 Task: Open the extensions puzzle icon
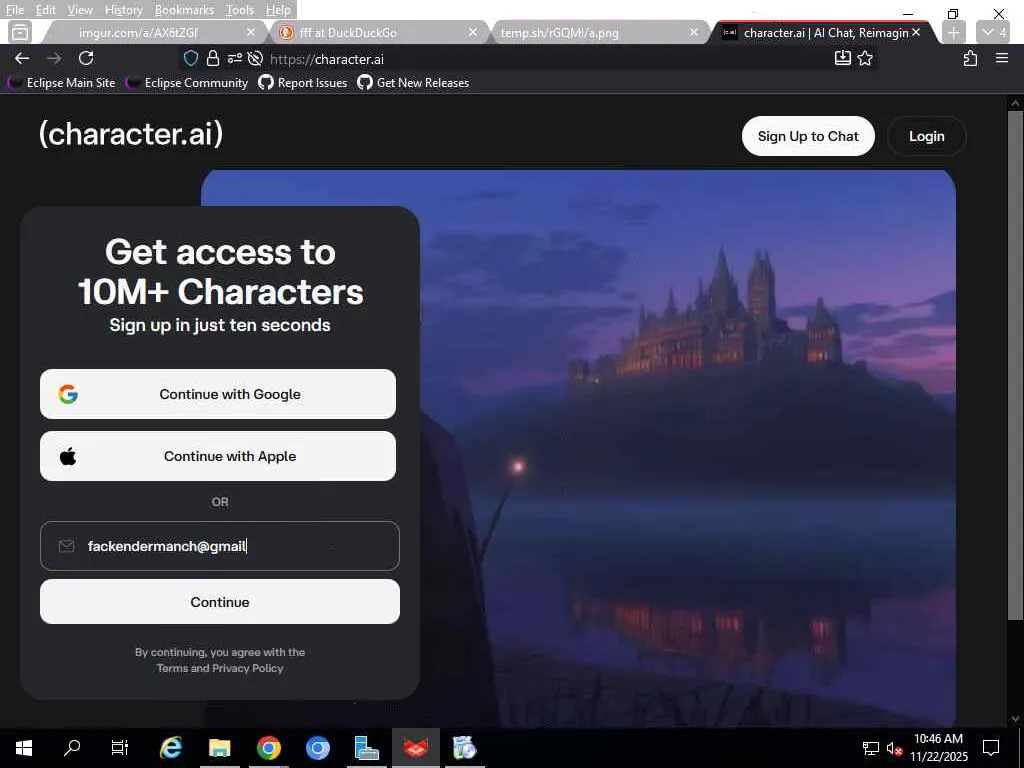(970, 58)
